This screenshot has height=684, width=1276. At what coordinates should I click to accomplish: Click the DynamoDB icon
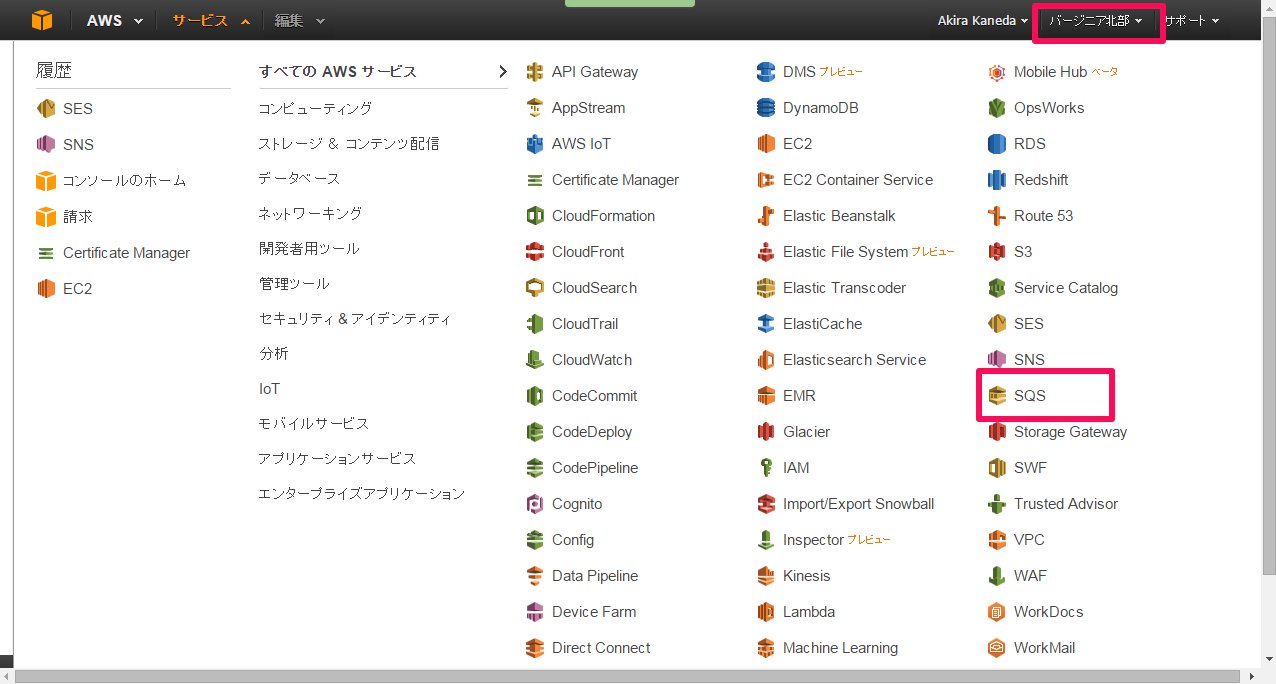coord(766,108)
